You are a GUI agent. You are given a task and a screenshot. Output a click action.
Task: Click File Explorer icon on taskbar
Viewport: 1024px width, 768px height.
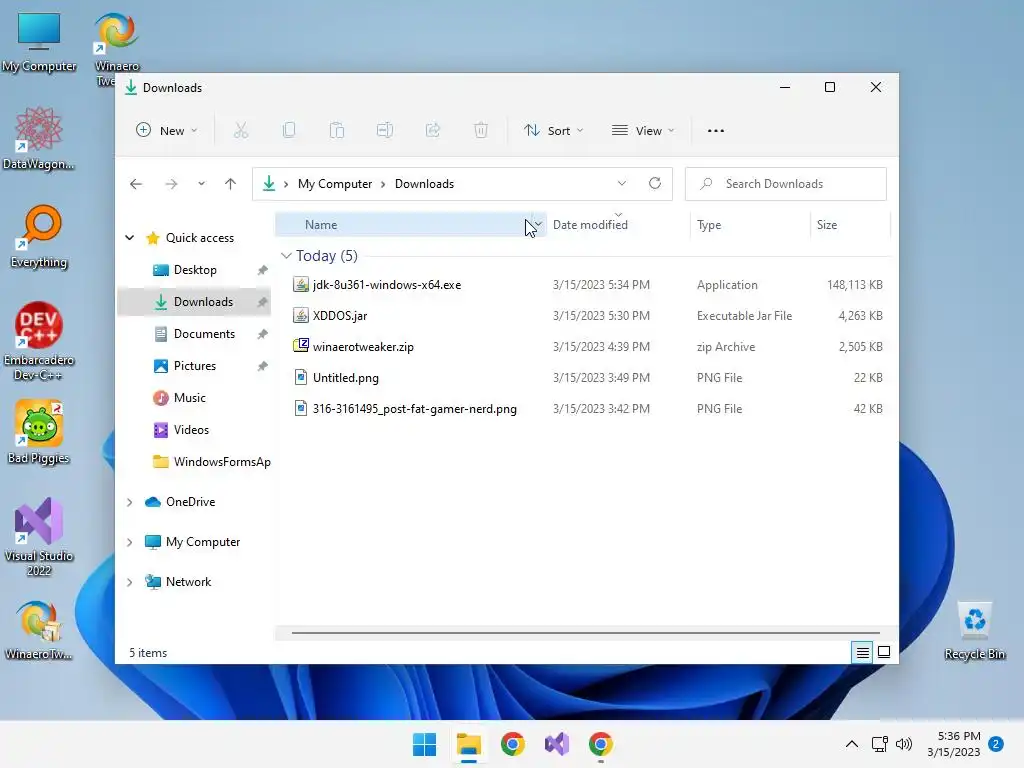[x=469, y=744]
